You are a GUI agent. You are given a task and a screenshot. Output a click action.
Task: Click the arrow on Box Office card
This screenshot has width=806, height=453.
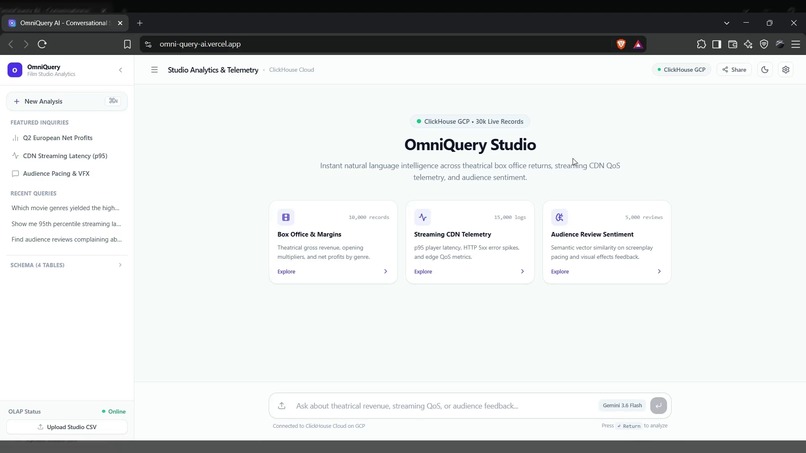point(386,271)
